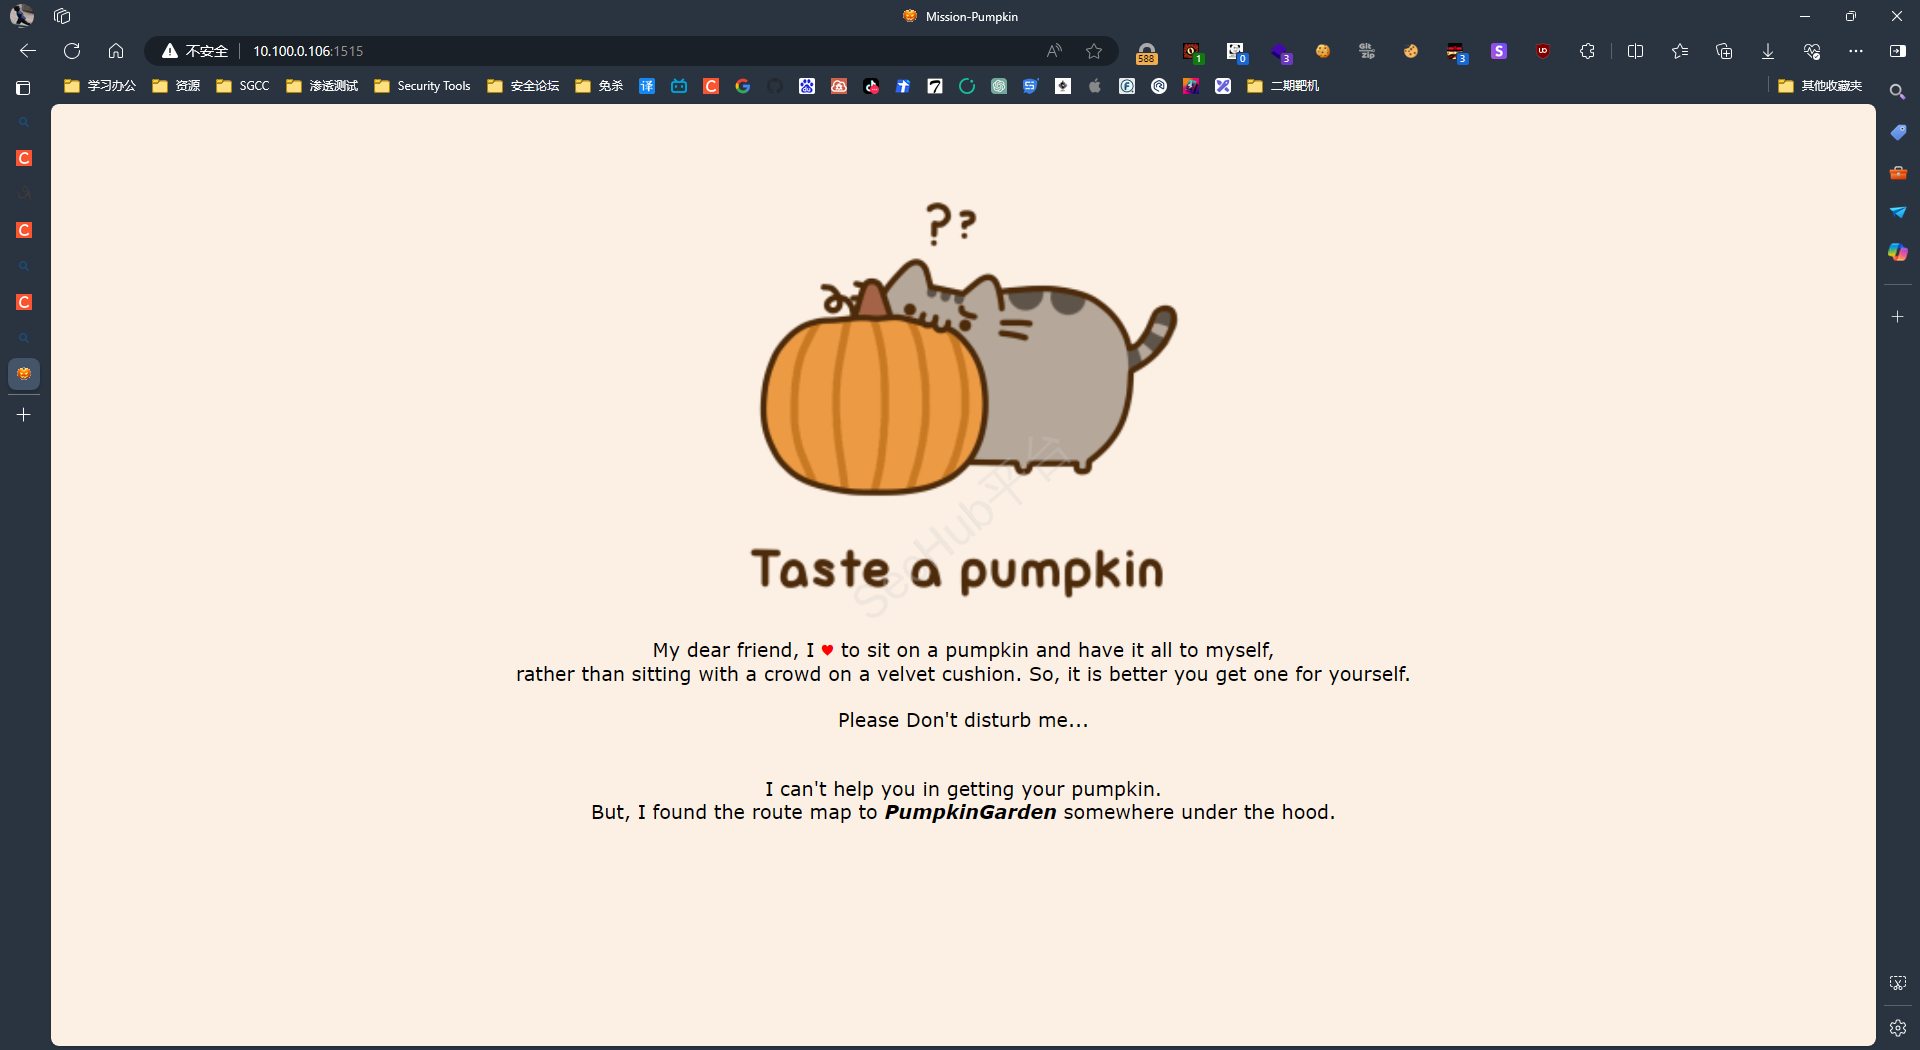Screen dimensions: 1920x1050
Task: Open the 安全论坛 bookmarks folder
Action: (x=523, y=86)
